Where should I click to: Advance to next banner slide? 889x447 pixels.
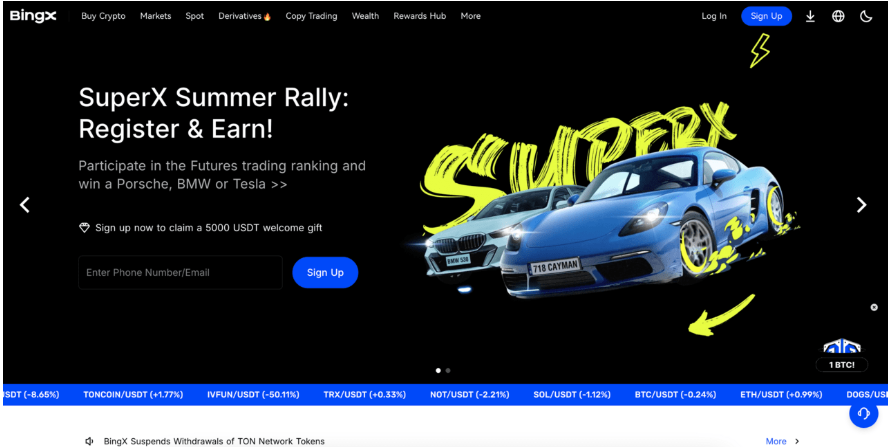tap(861, 205)
